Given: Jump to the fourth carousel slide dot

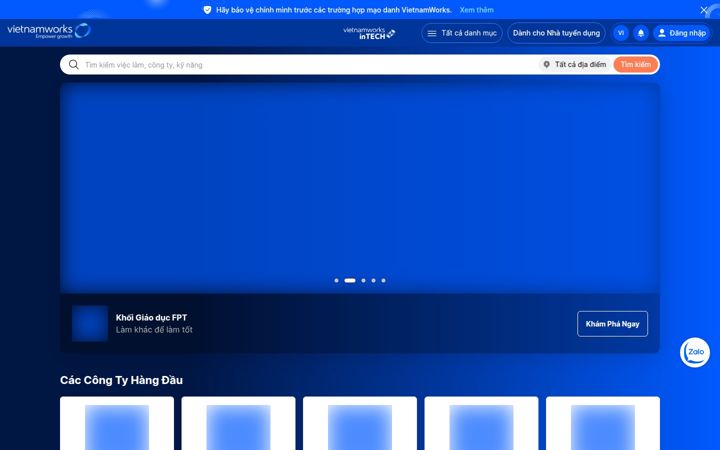Looking at the screenshot, I should pos(373,280).
